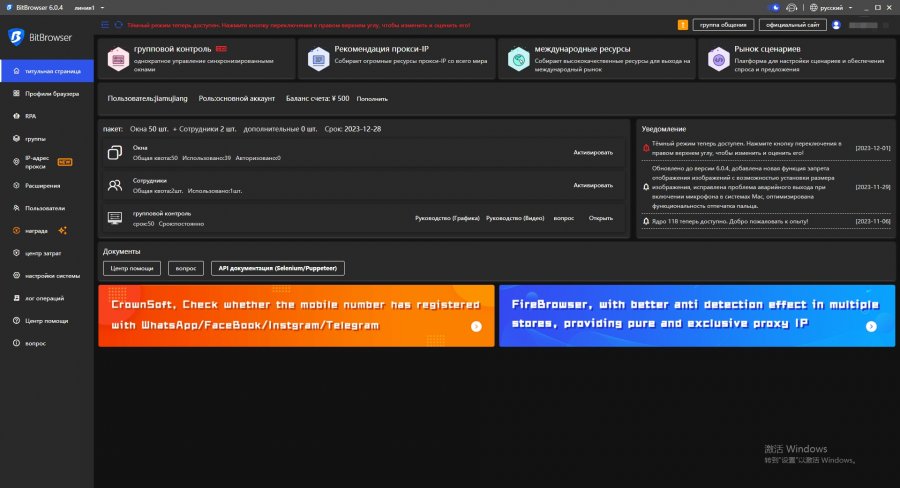This screenshot has height=488, width=900.
Task: Click Роль:основной аккаунт text
Action: (236, 99)
